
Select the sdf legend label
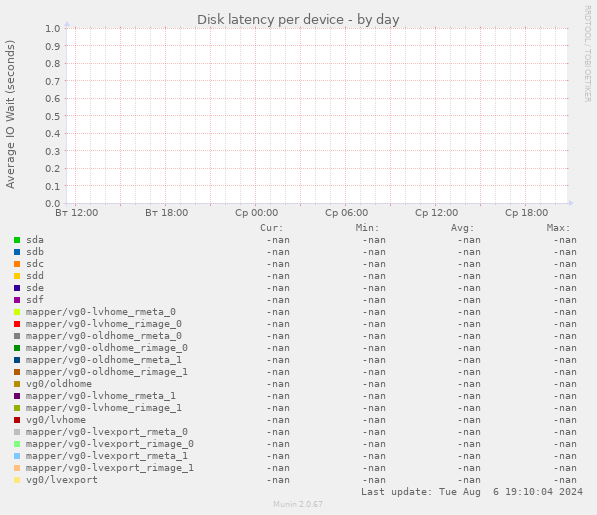click(35, 300)
